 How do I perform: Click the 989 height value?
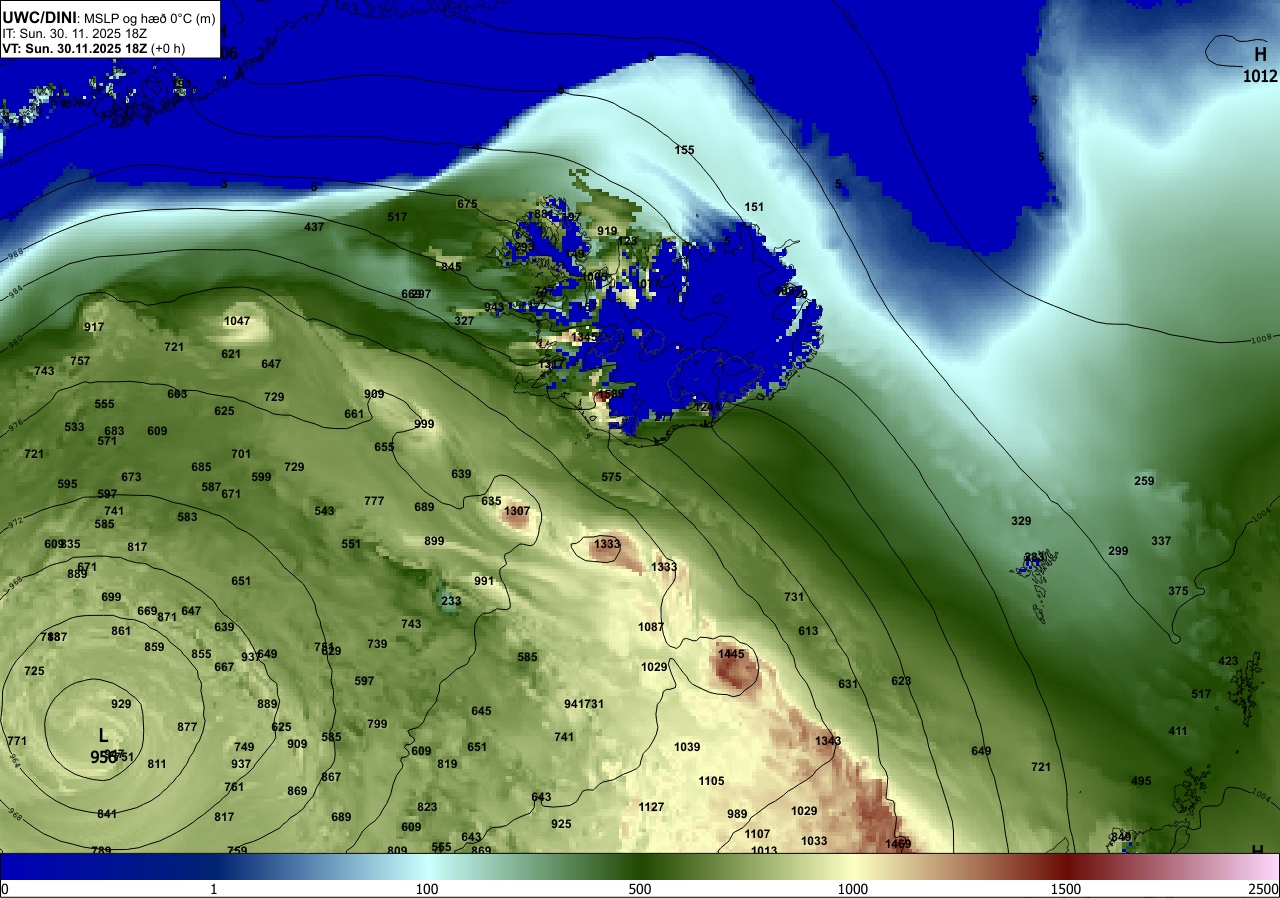[x=737, y=814]
